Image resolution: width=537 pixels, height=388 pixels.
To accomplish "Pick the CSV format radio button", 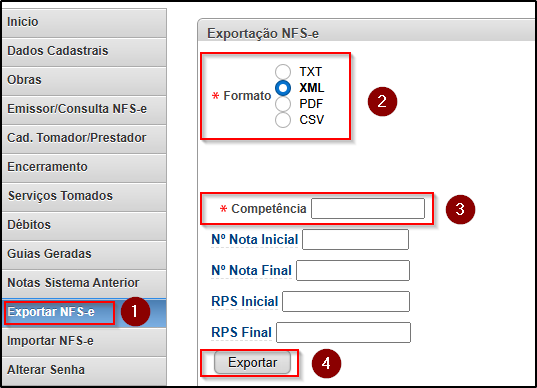I will (x=283, y=120).
